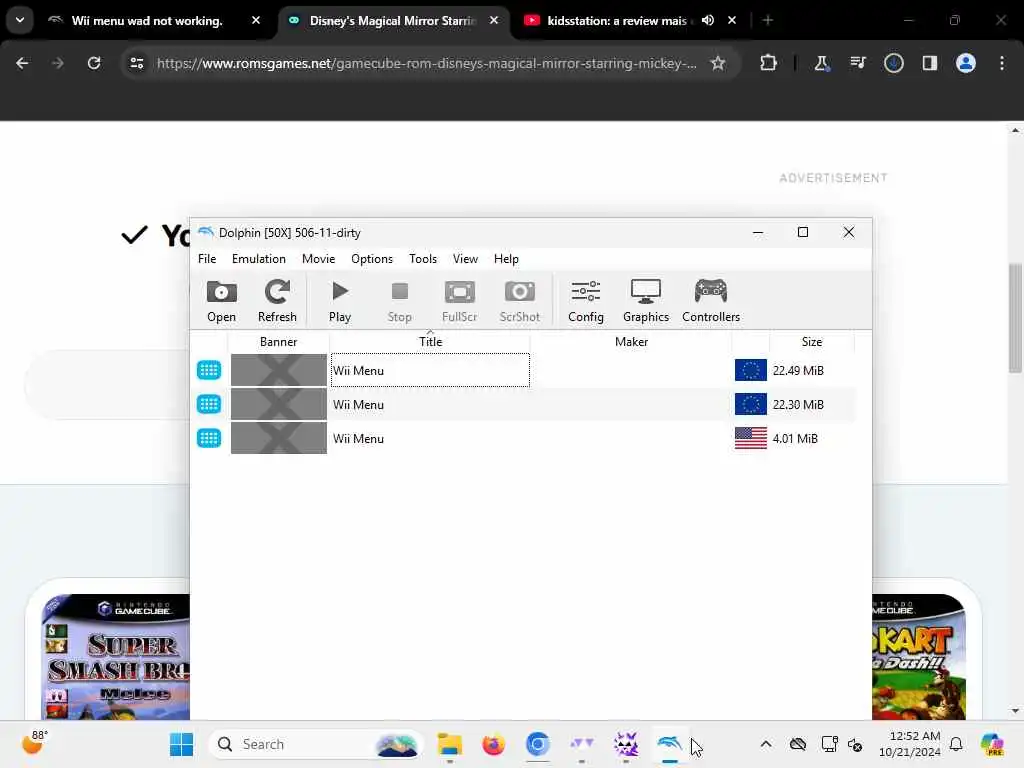Go back in the browser
The image size is (1024, 768).
(x=22, y=63)
